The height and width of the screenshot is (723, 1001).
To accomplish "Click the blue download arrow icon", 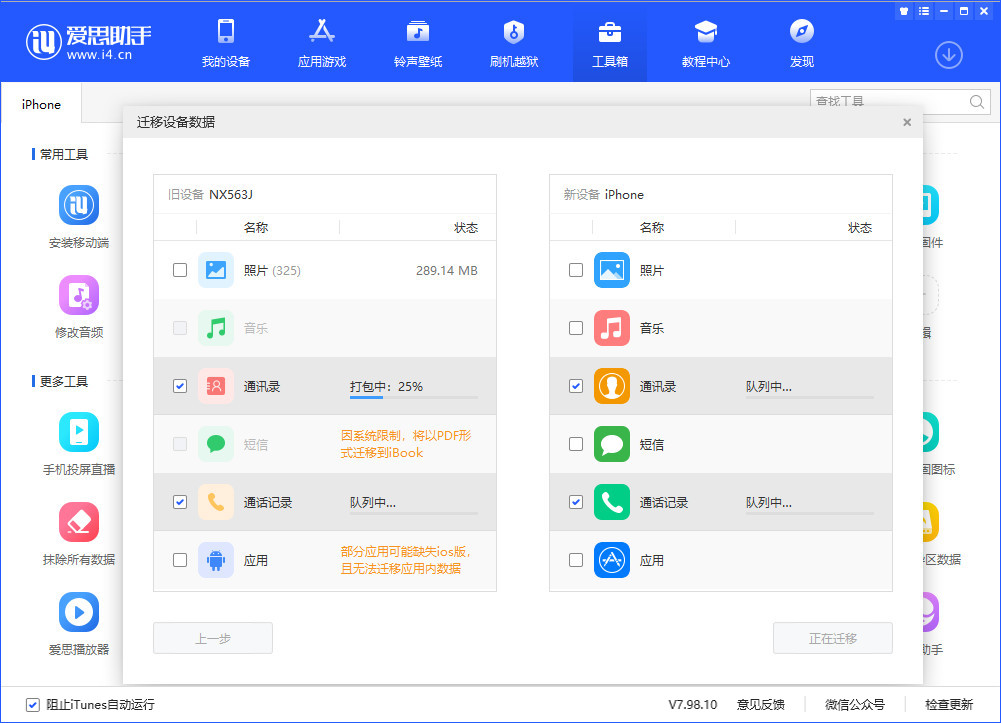I will pos(948,55).
